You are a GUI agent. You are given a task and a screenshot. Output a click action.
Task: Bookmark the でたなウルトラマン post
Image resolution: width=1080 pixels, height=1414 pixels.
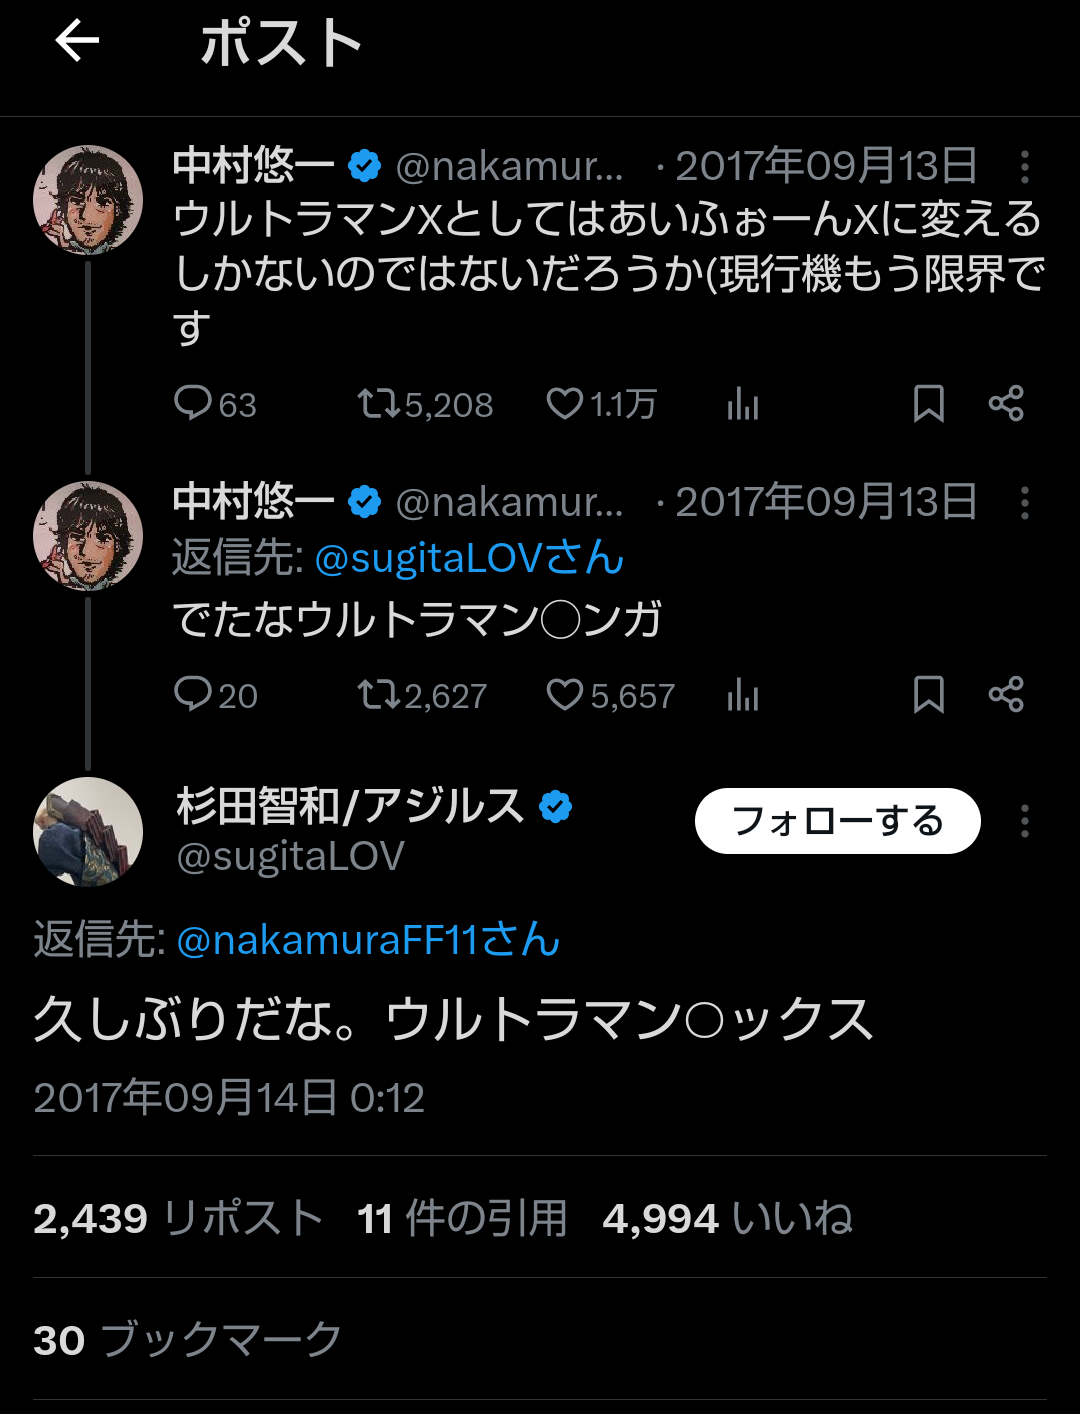(x=929, y=694)
